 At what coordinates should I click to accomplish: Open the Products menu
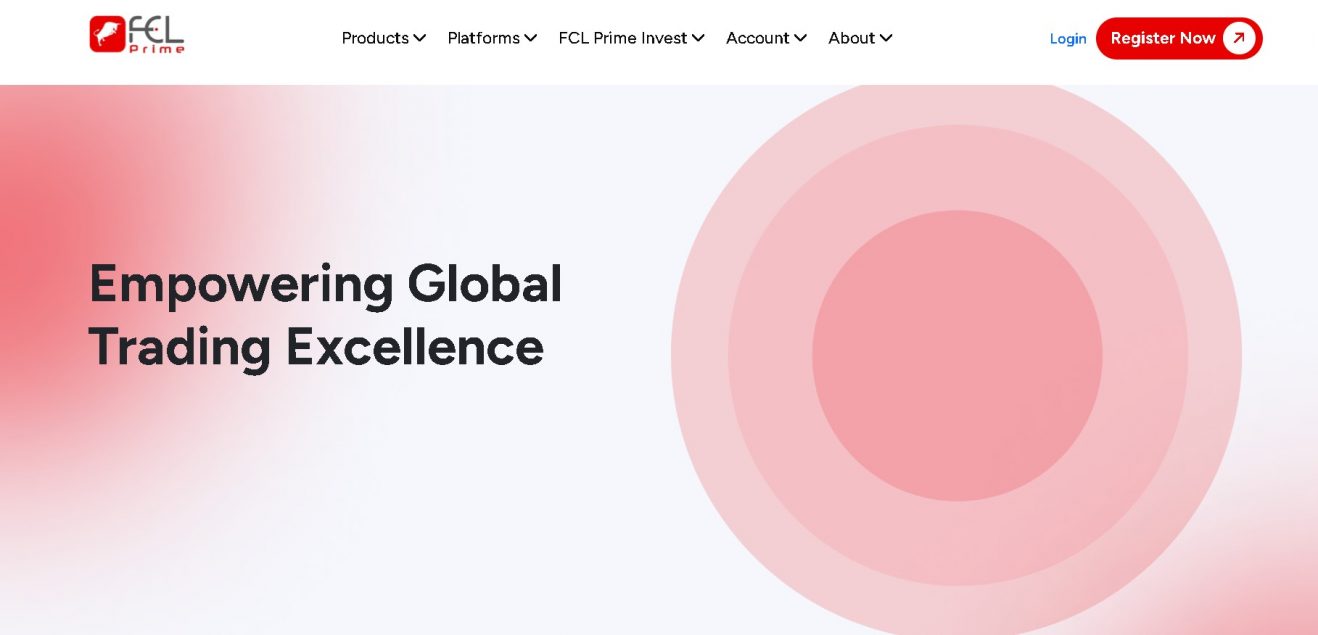tap(375, 38)
